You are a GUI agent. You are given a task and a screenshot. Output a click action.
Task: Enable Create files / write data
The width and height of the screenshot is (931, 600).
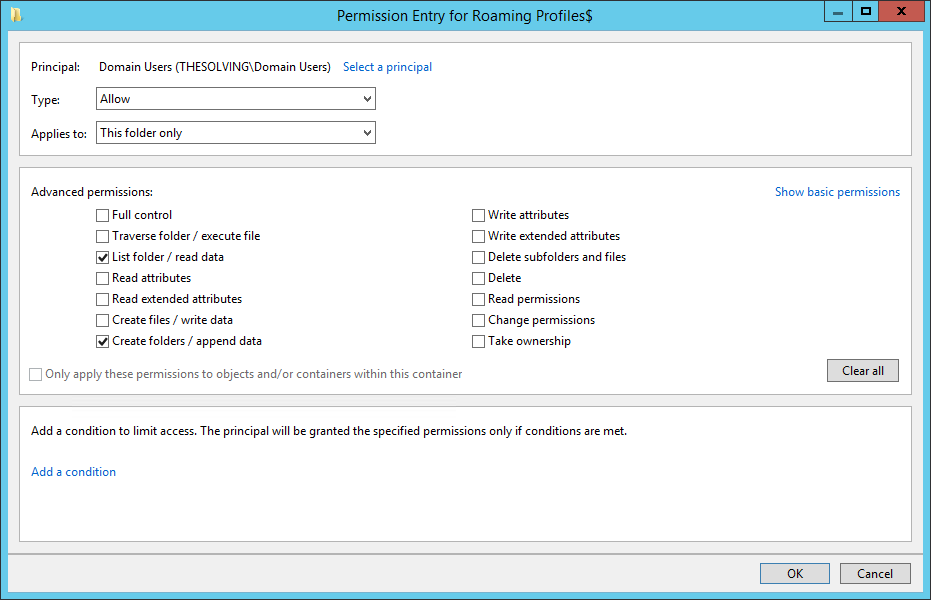pos(103,320)
